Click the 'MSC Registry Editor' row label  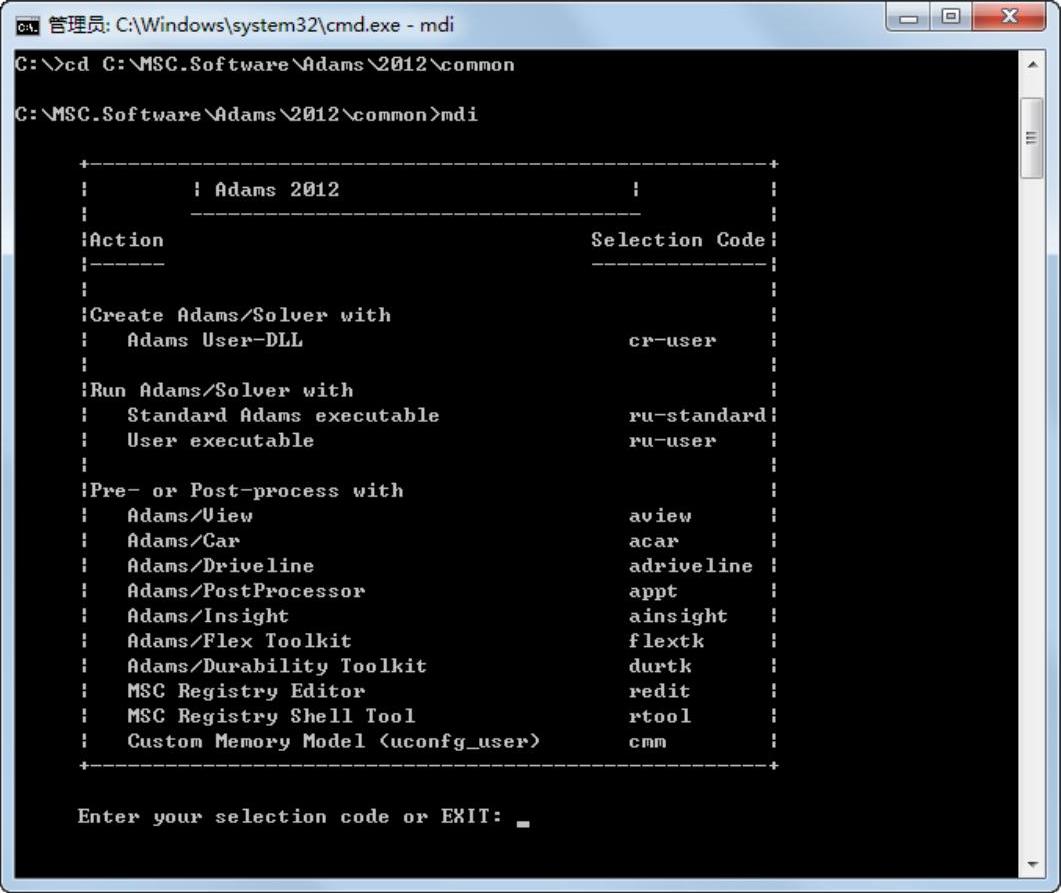click(x=246, y=691)
